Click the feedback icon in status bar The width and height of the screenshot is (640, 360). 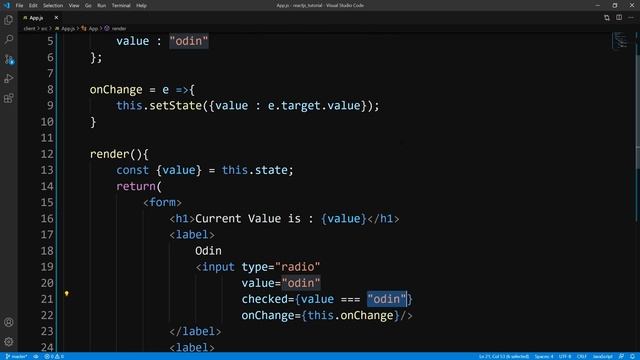click(x=621, y=356)
